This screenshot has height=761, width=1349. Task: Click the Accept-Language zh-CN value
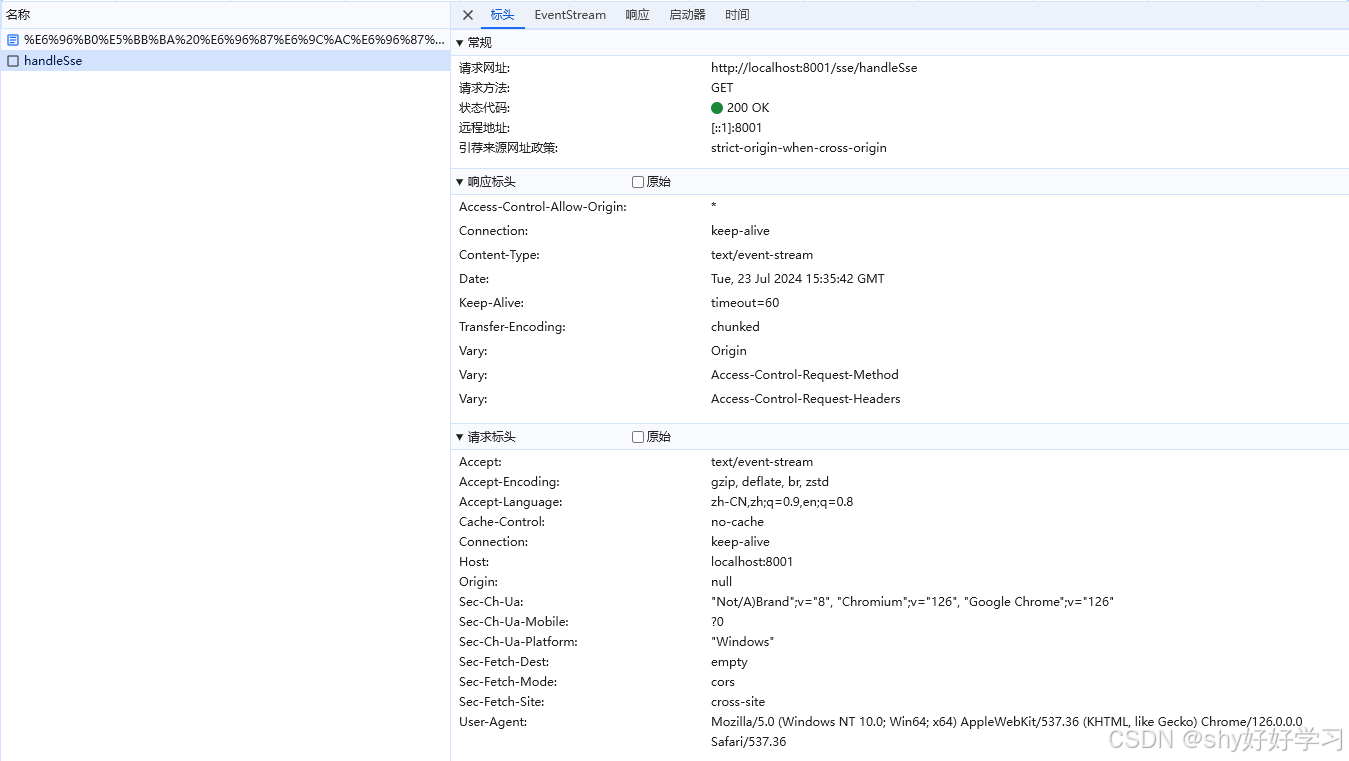[x=782, y=502]
